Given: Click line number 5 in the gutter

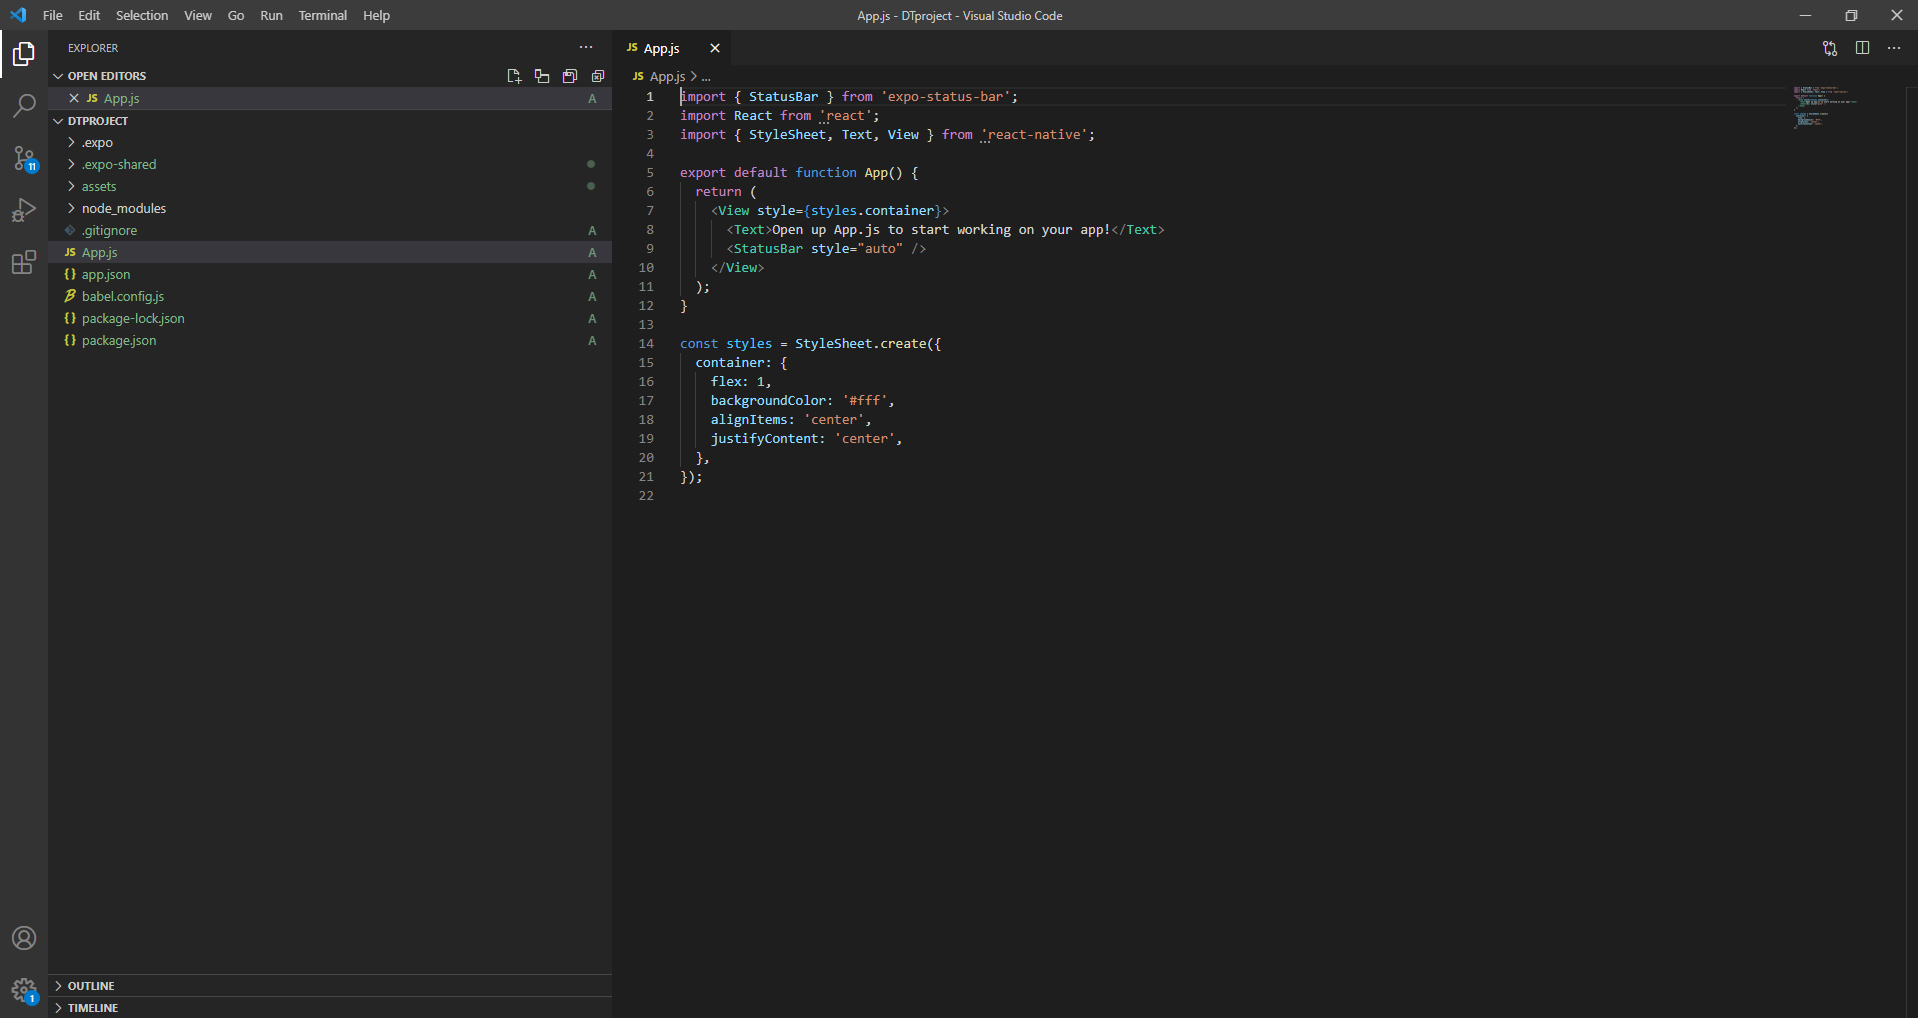Looking at the screenshot, I should pyautogui.click(x=650, y=172).
